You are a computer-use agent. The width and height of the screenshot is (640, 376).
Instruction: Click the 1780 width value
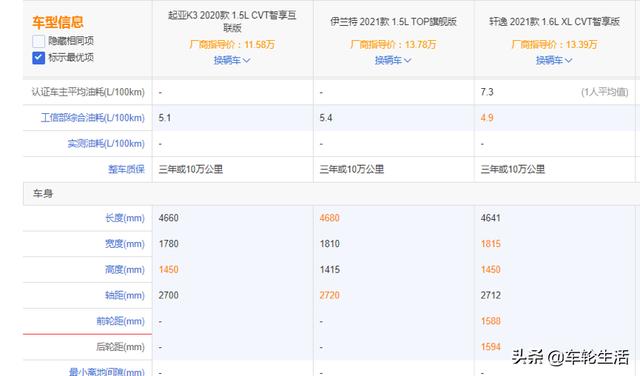(169, 244)
